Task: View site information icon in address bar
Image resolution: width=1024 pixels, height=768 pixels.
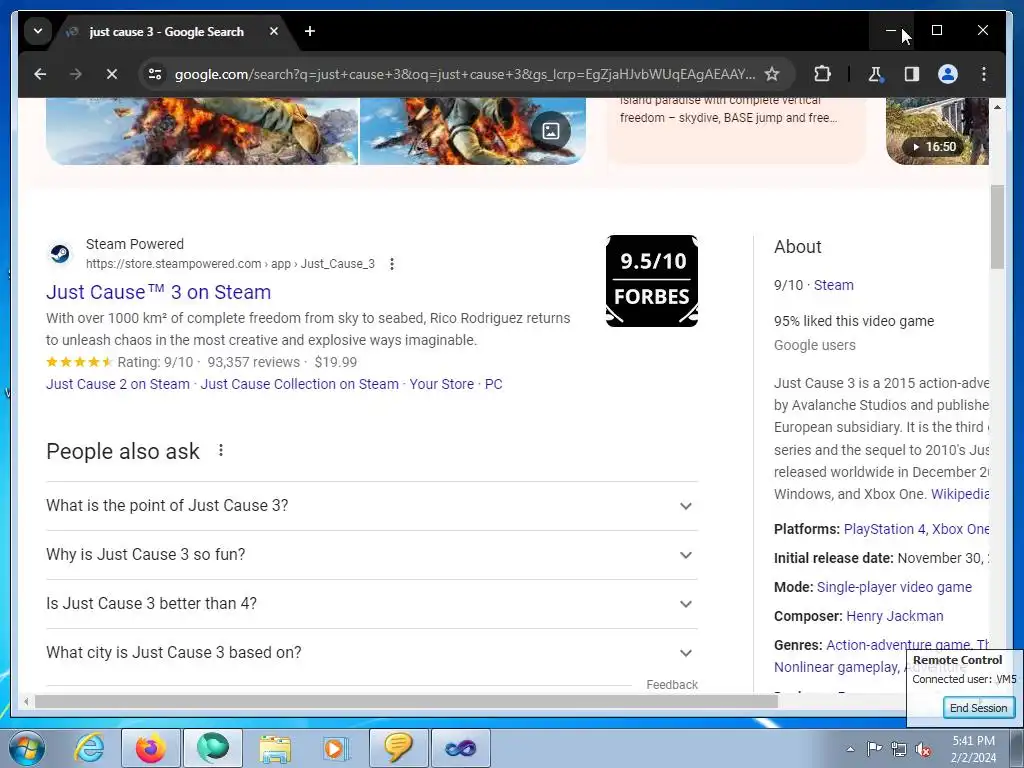Action: point(155,74)
